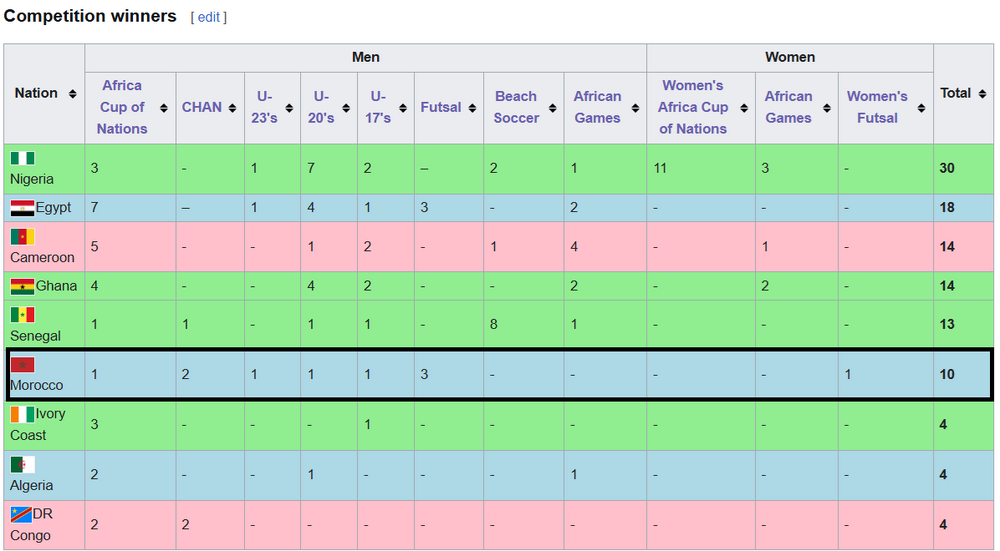
Task: Click the Ivory Coast flag icon
Action: [22, 415]
